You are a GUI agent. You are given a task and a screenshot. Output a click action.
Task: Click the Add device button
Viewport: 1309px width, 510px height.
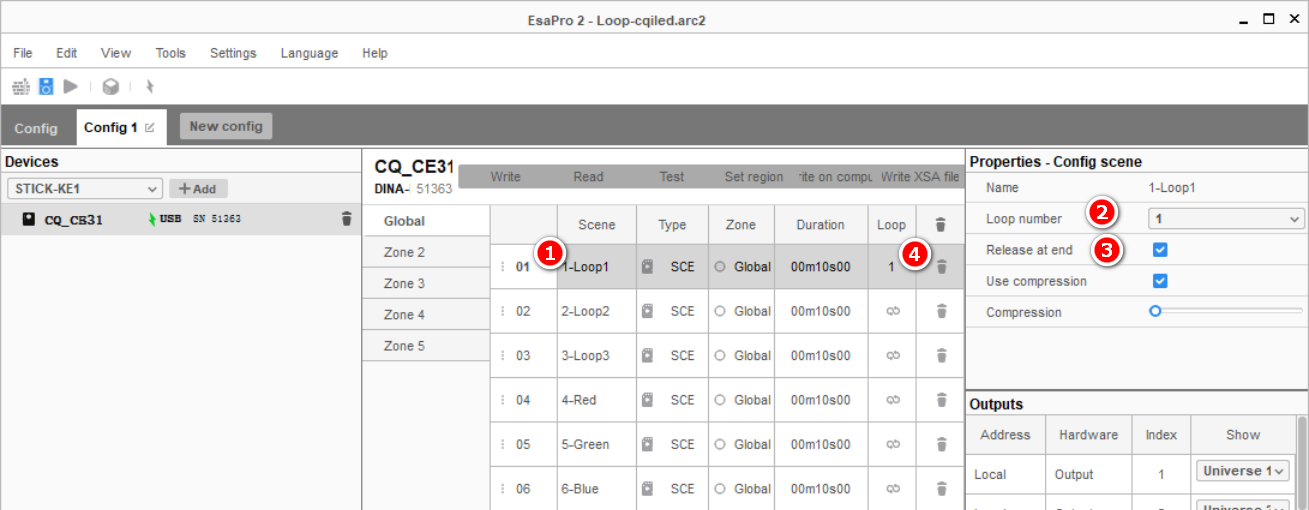pos(198,188)
